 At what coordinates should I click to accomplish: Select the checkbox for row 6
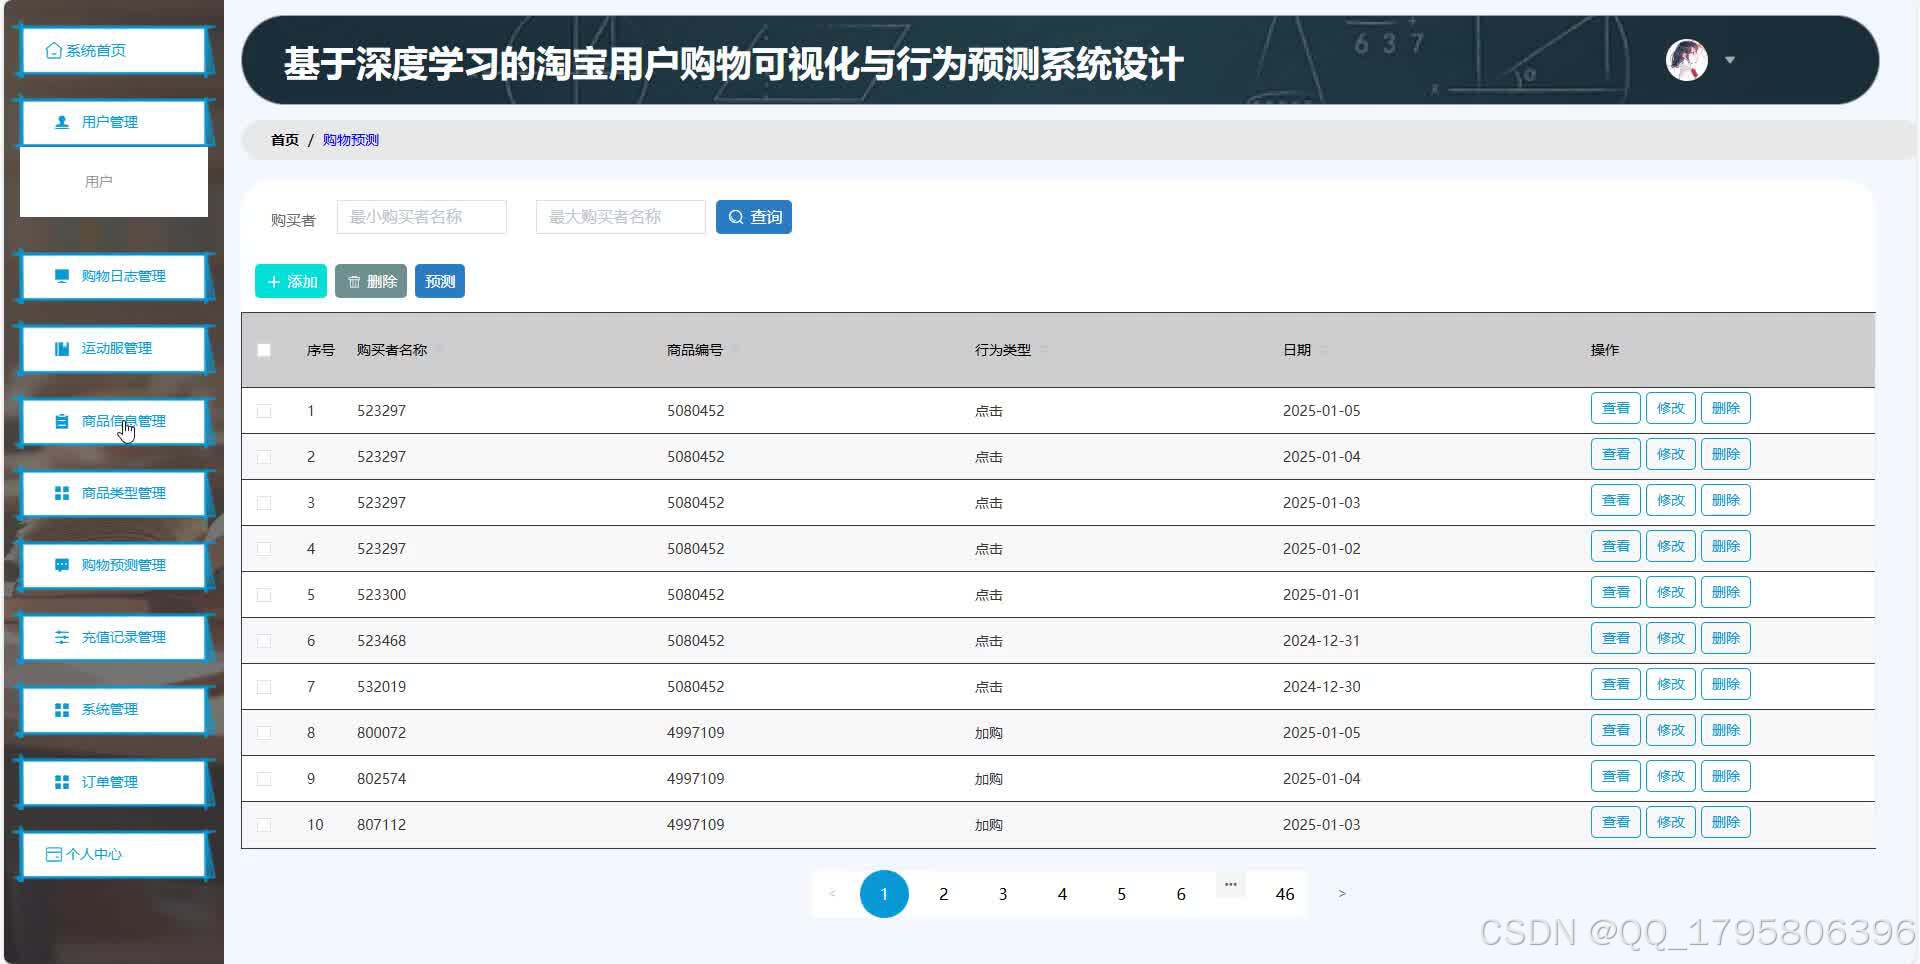tap(264, 641)
